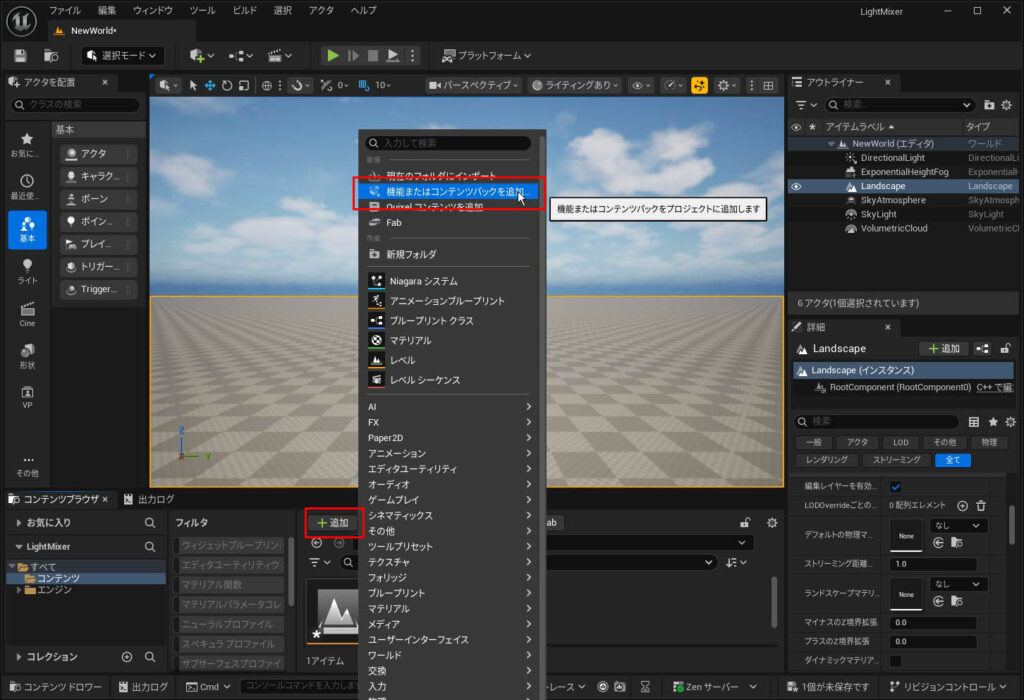Enable the ダイナミックマテリア checkbox

[895, 660]
